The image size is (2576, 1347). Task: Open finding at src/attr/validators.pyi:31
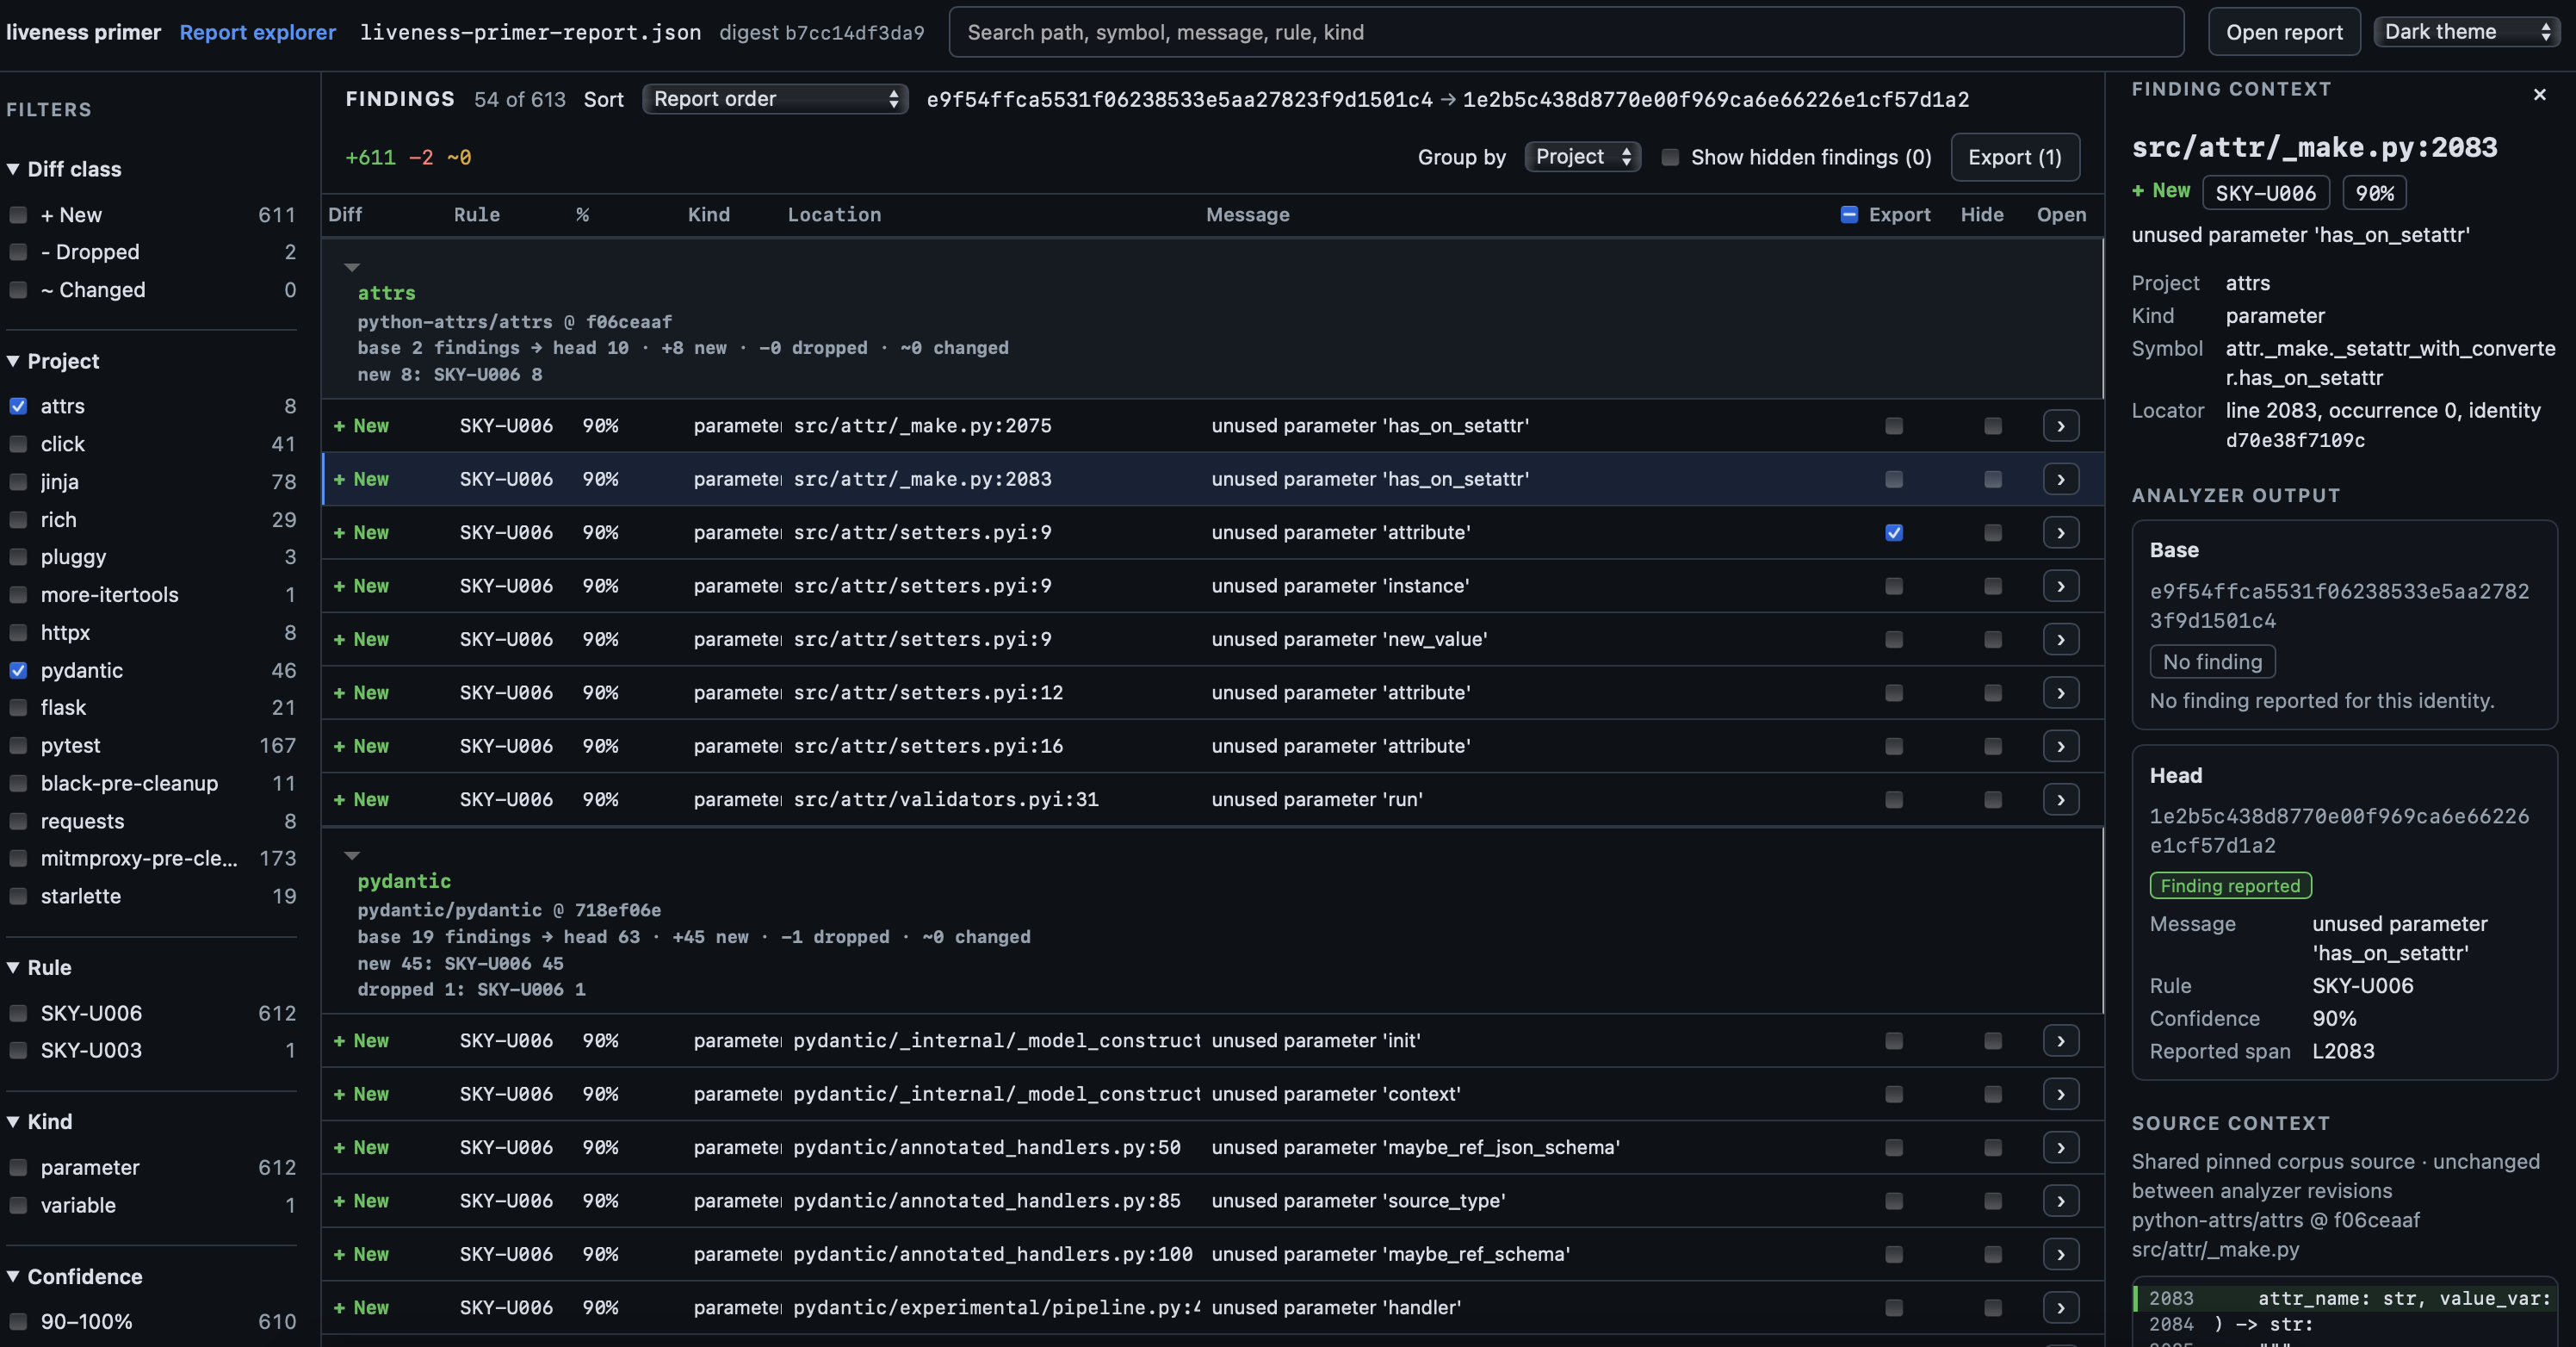2060,799
